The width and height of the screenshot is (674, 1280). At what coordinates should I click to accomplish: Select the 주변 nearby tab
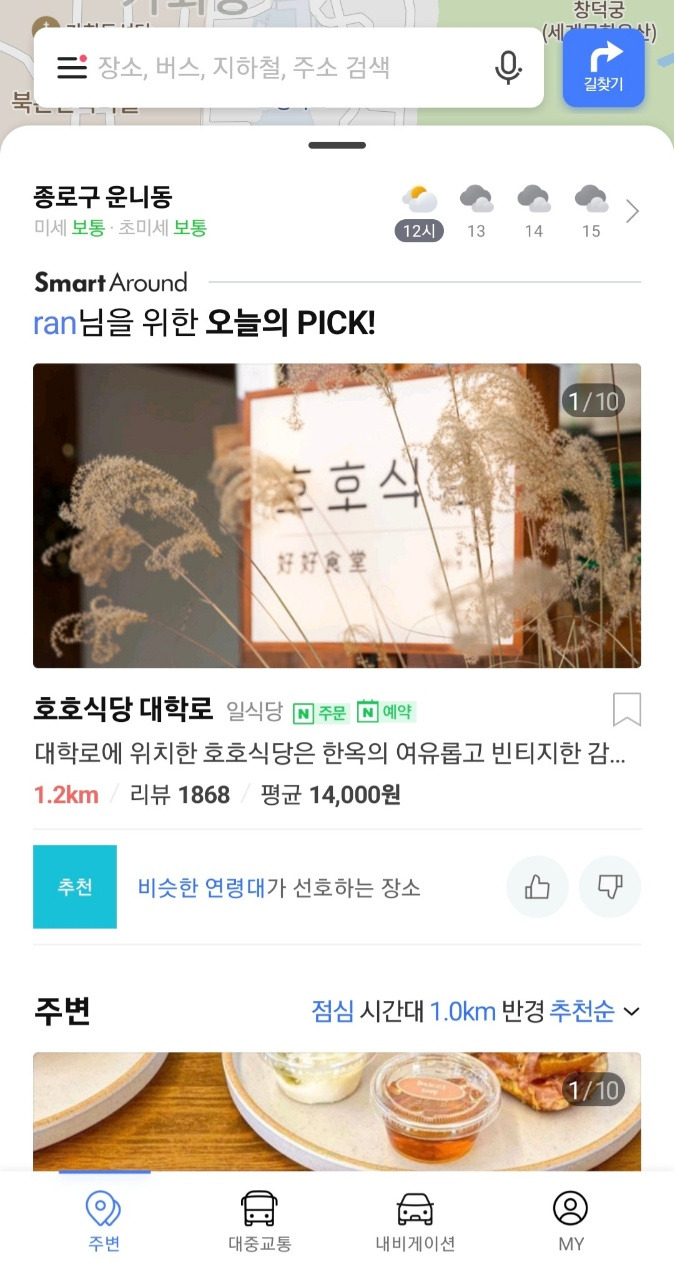pos(104,1222)
